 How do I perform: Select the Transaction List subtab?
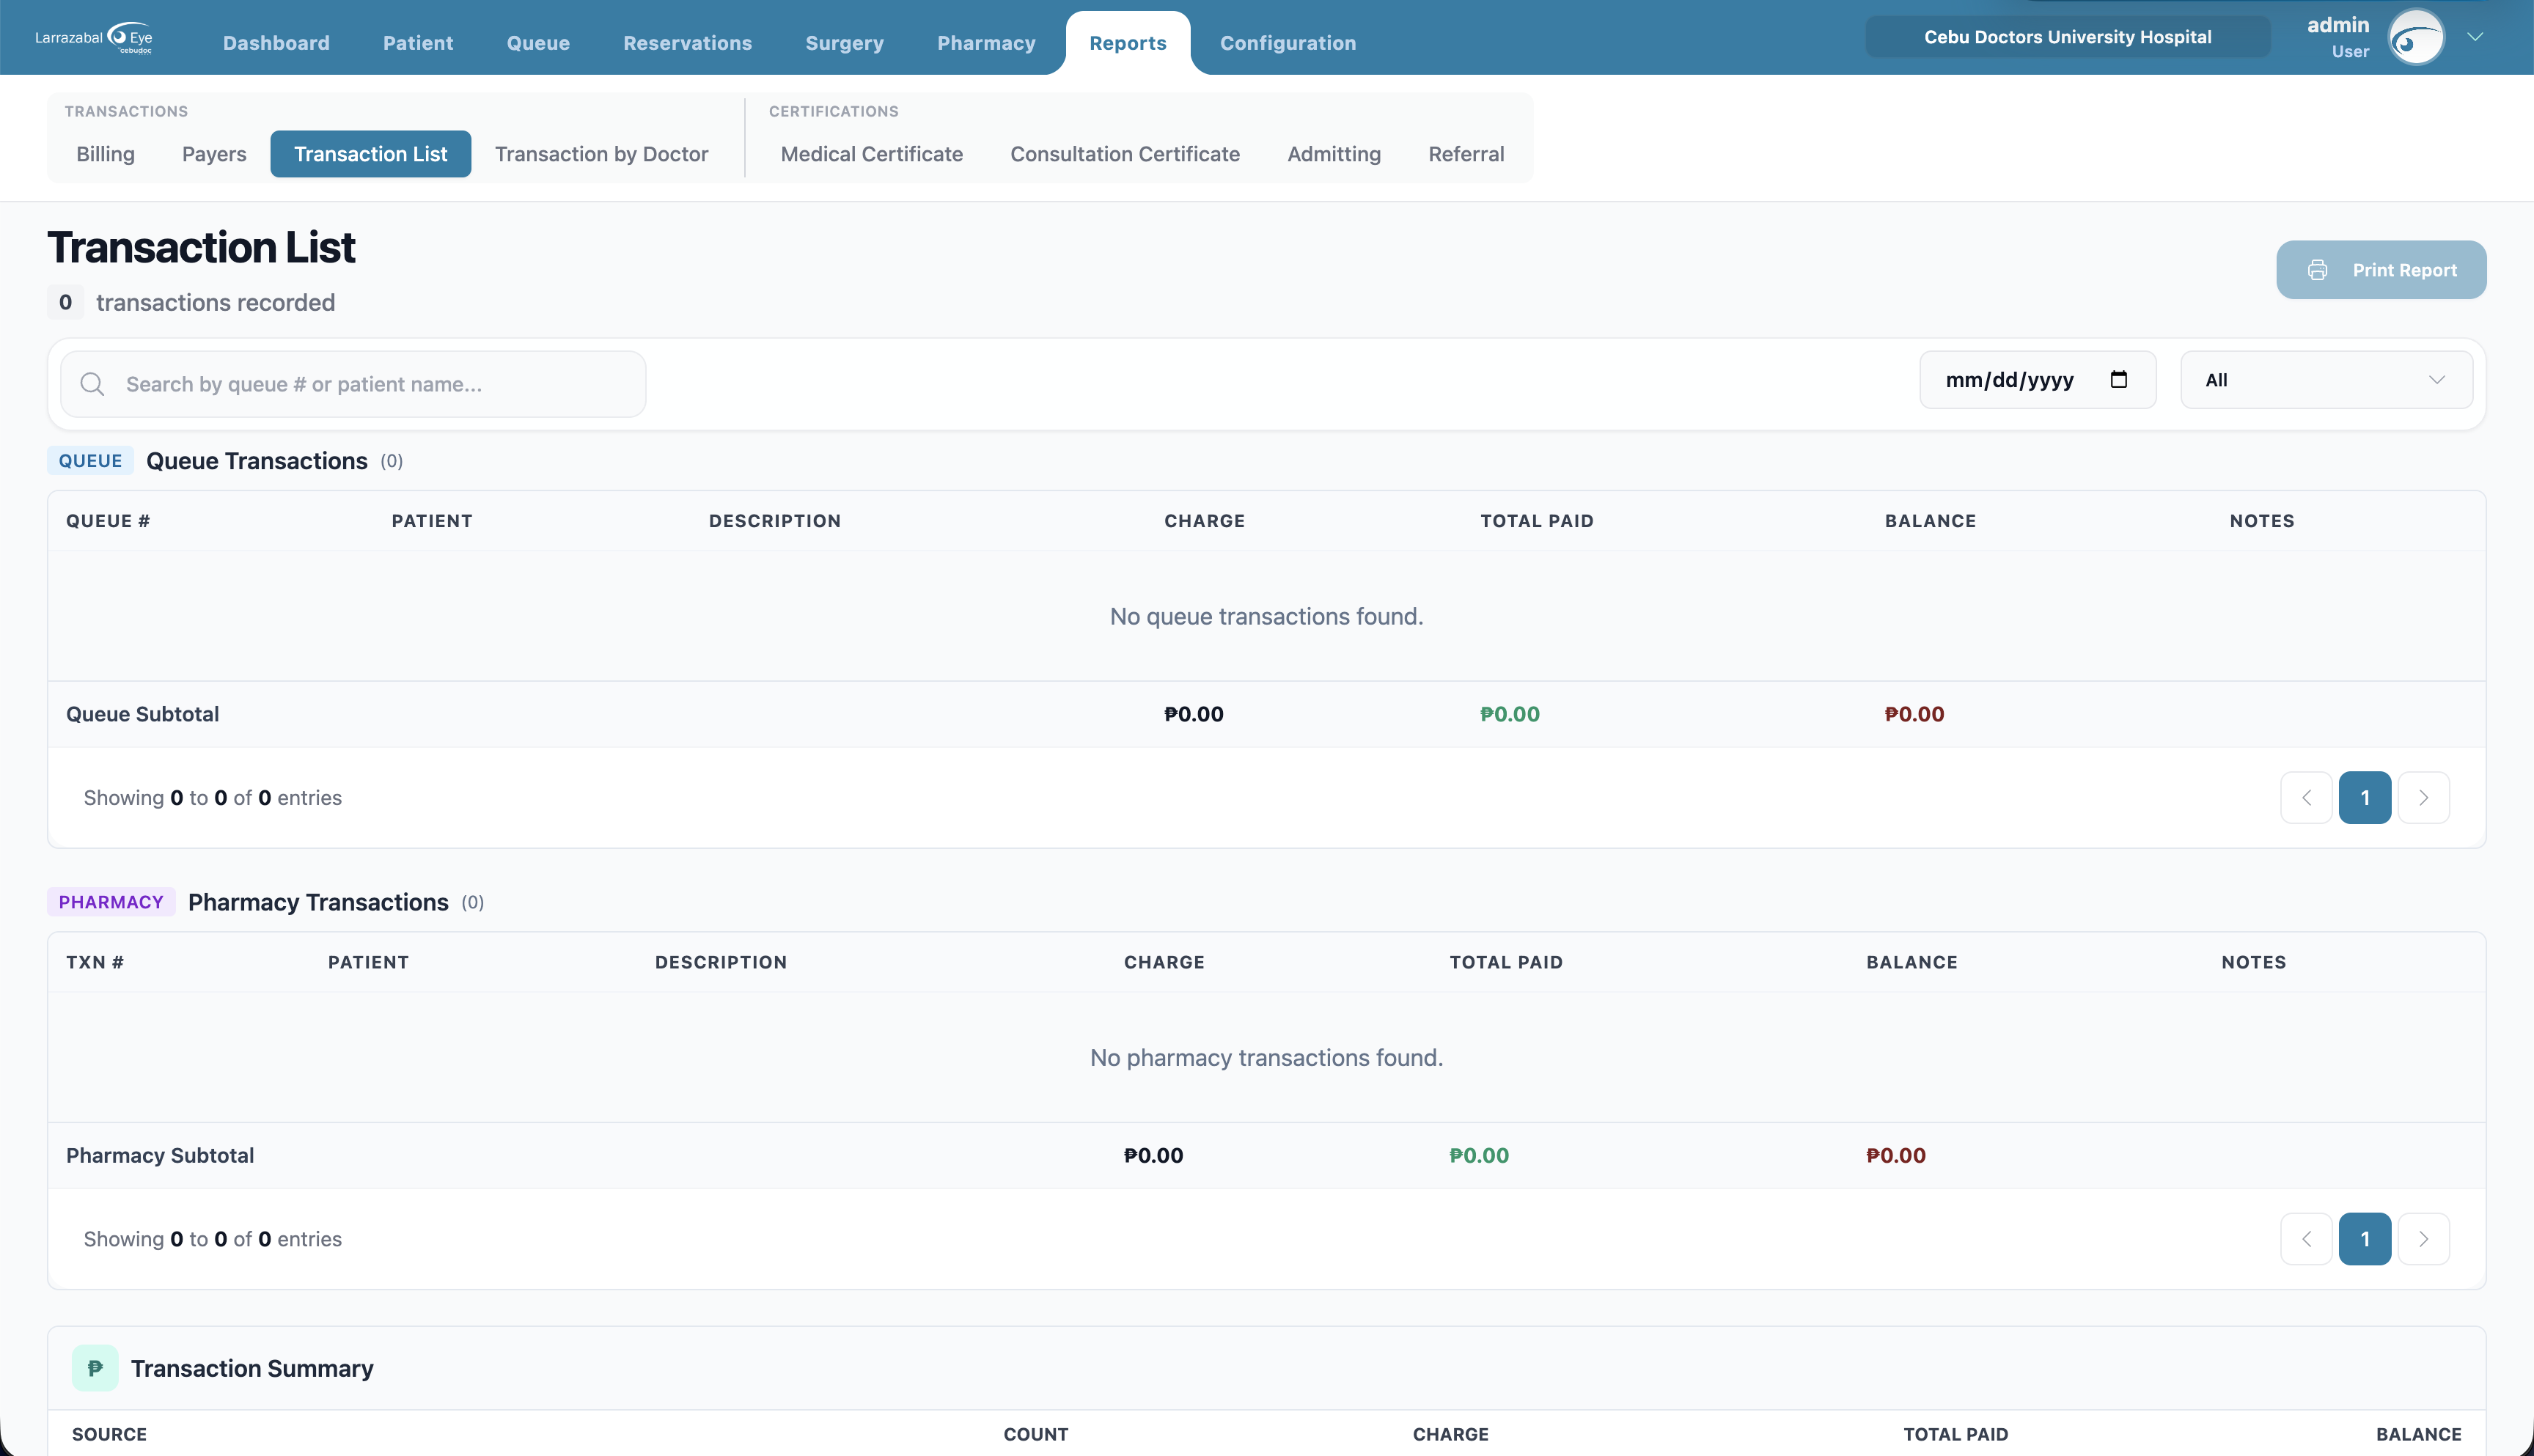coord(370,154)
